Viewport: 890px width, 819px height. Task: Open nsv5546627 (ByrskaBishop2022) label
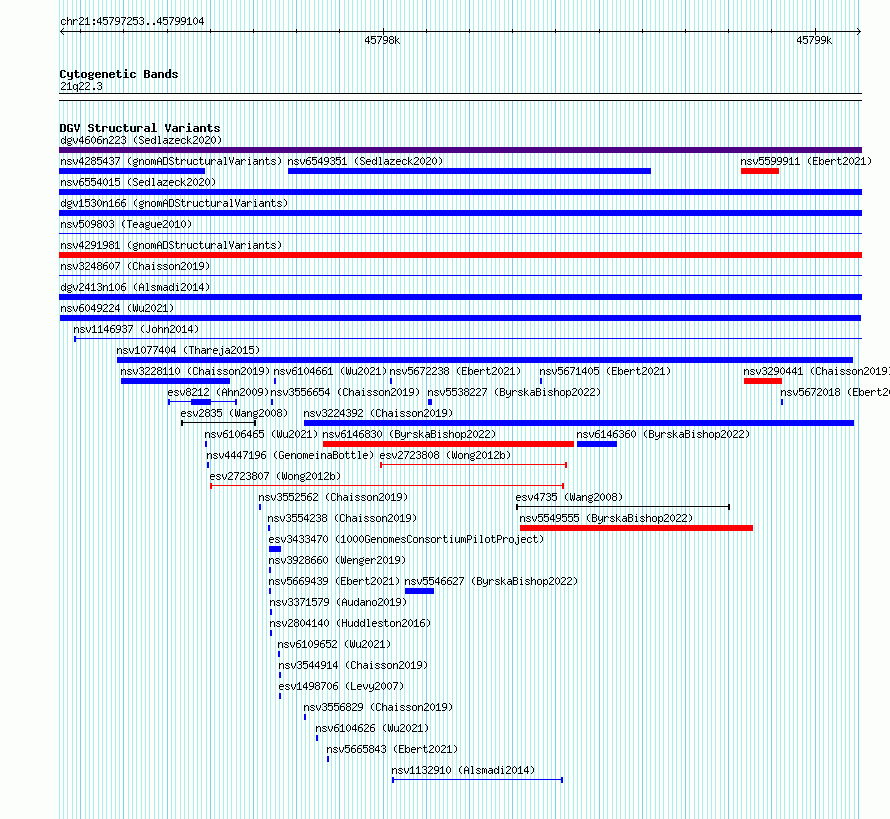(491, 581)
